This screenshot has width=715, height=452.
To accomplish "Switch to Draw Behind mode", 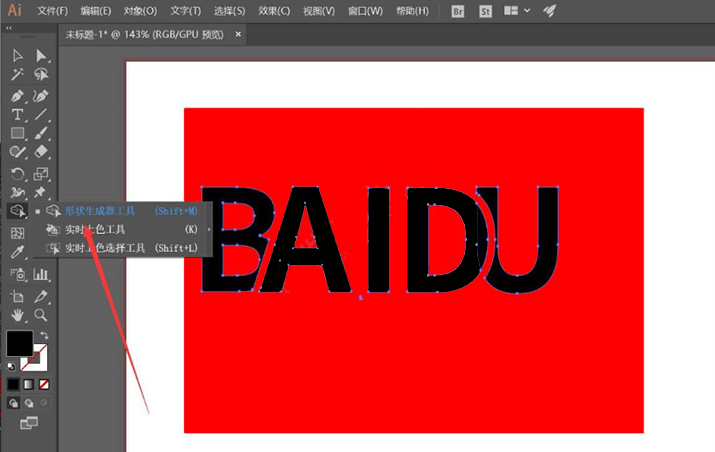I will [x=29, y=403].
